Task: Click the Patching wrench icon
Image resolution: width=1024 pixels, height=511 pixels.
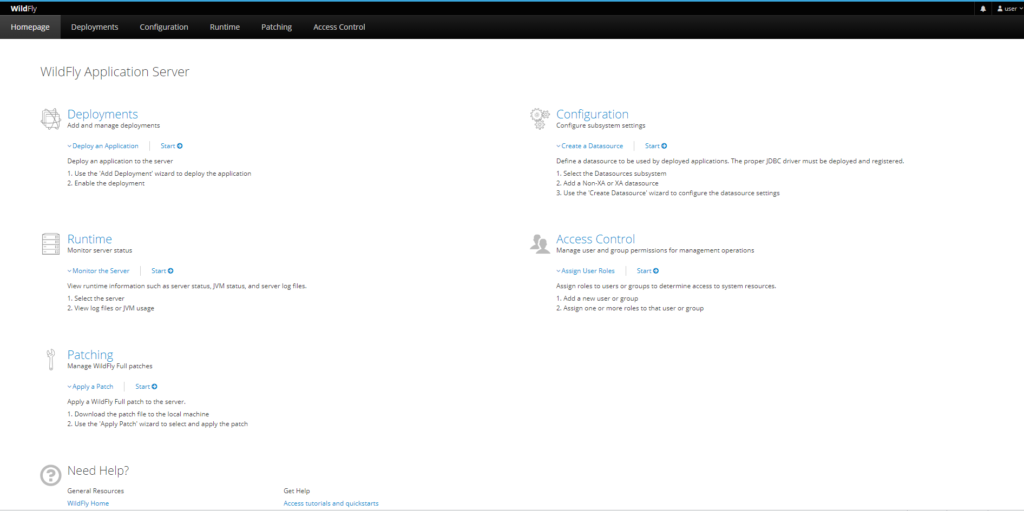Action: (50, 359)
